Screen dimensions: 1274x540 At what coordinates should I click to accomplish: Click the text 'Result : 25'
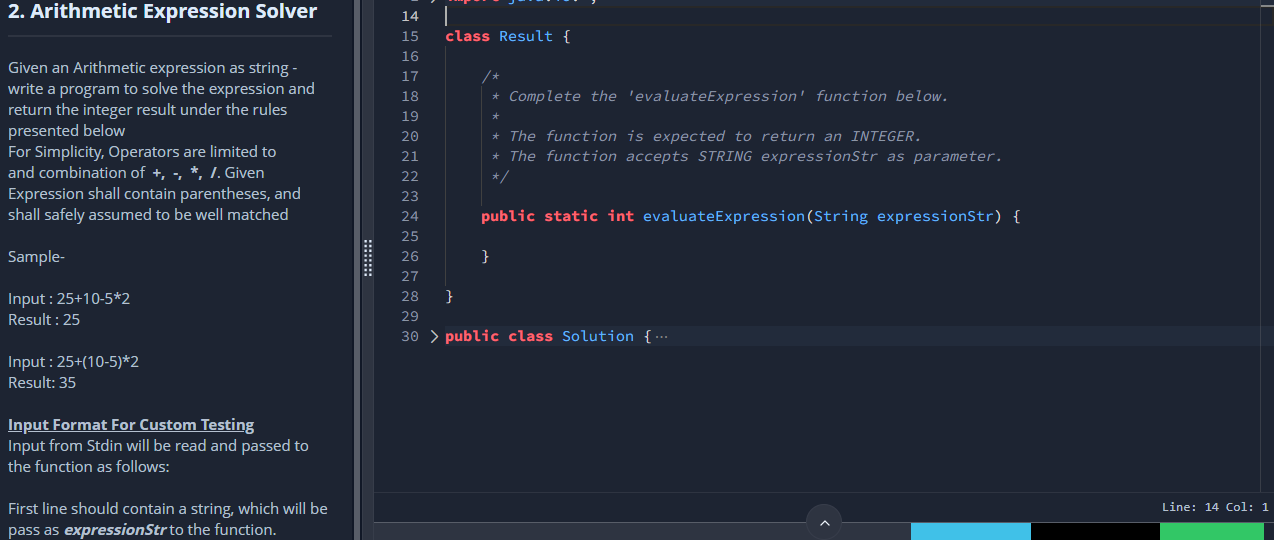pyautogui.click(x=44, y=319)
